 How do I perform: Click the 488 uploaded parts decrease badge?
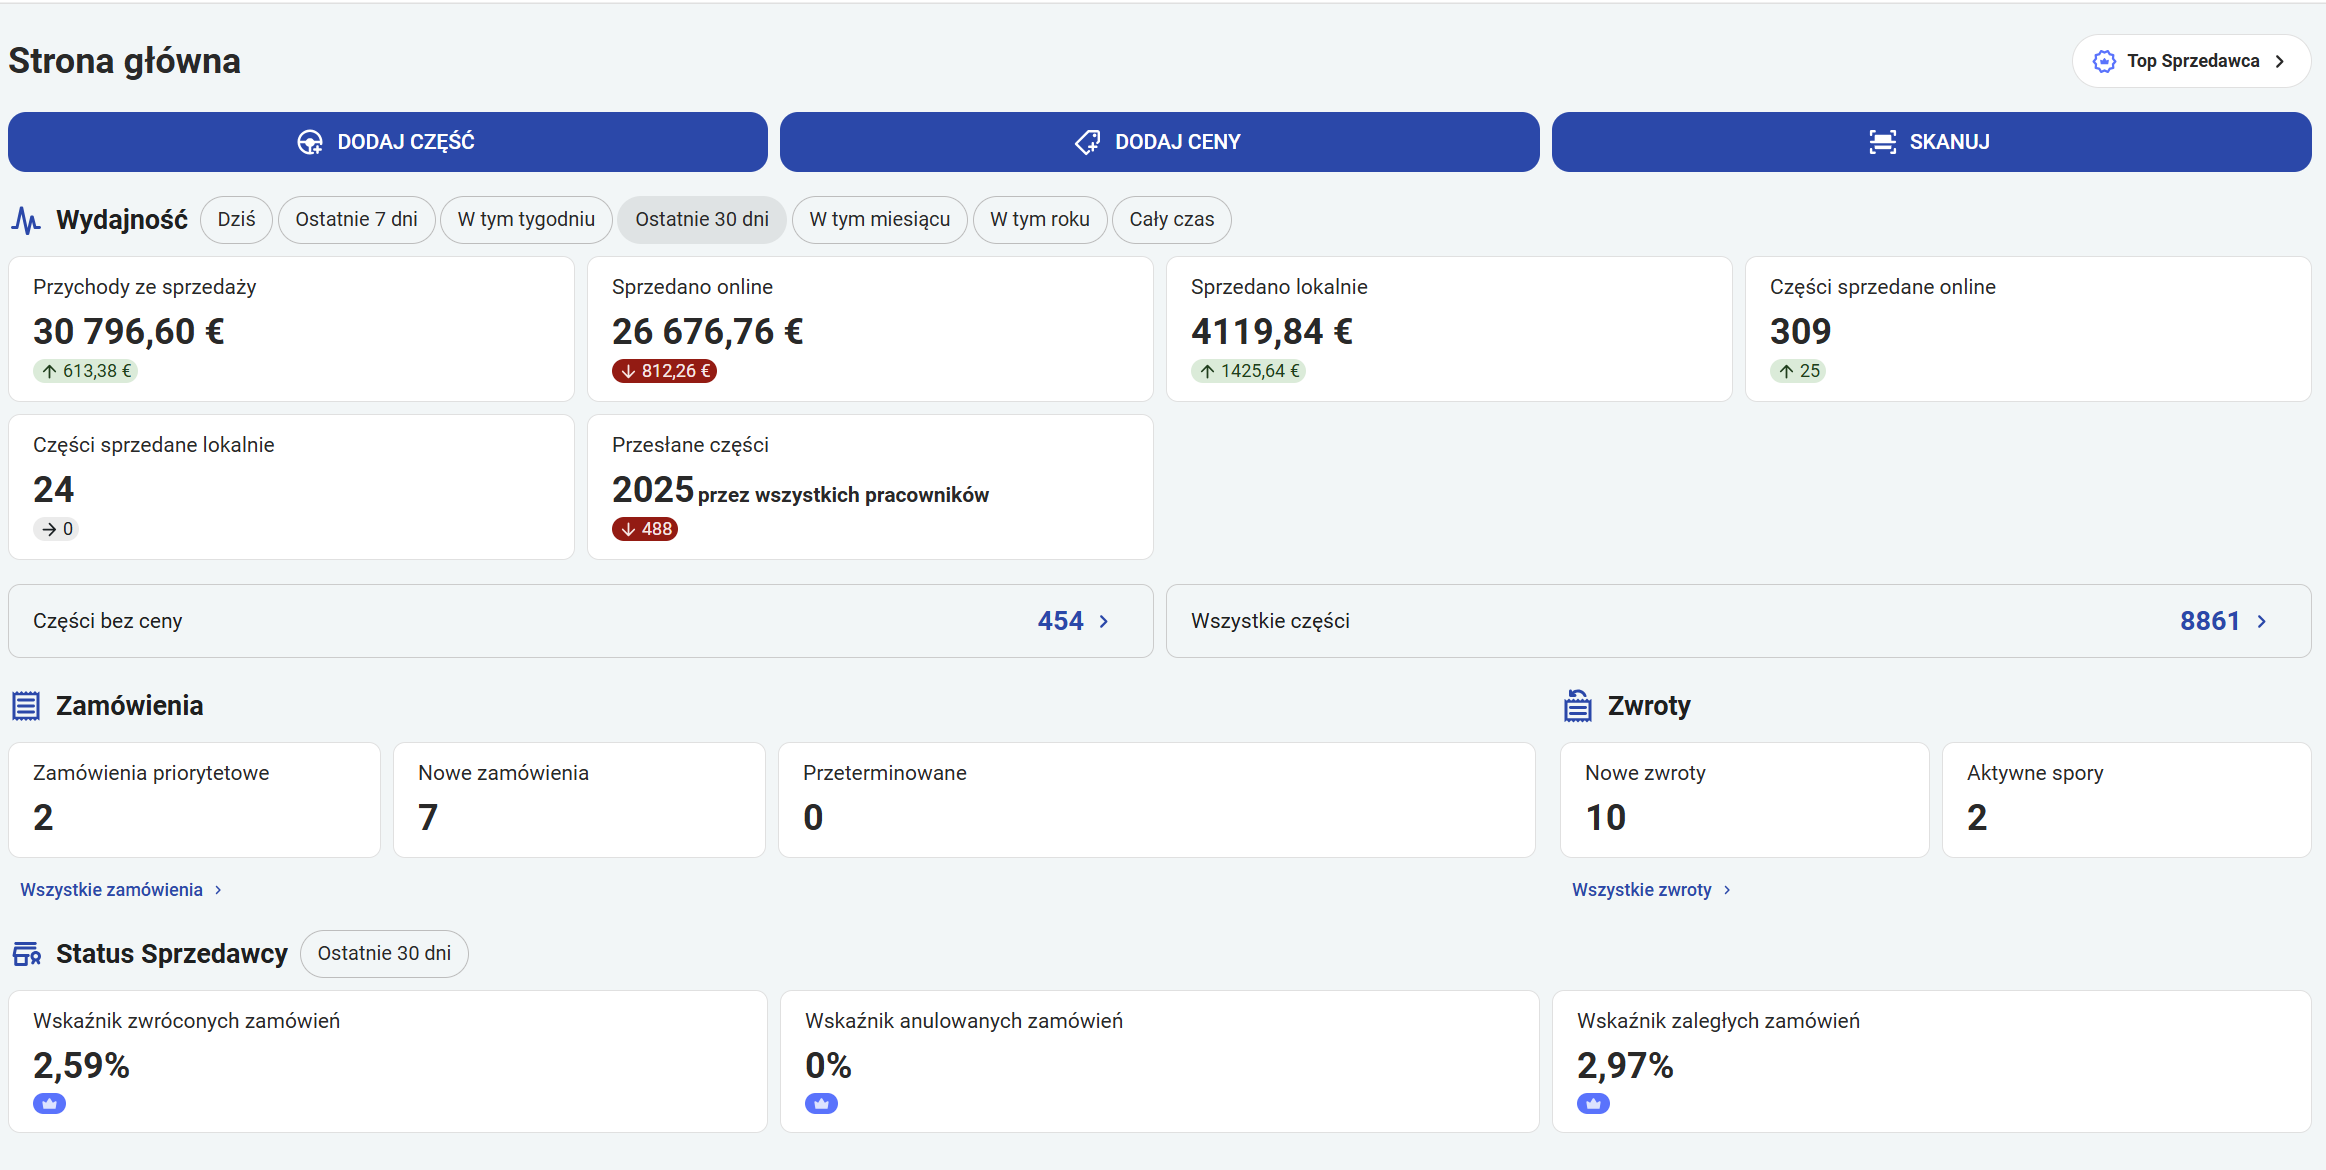[645, 529]
